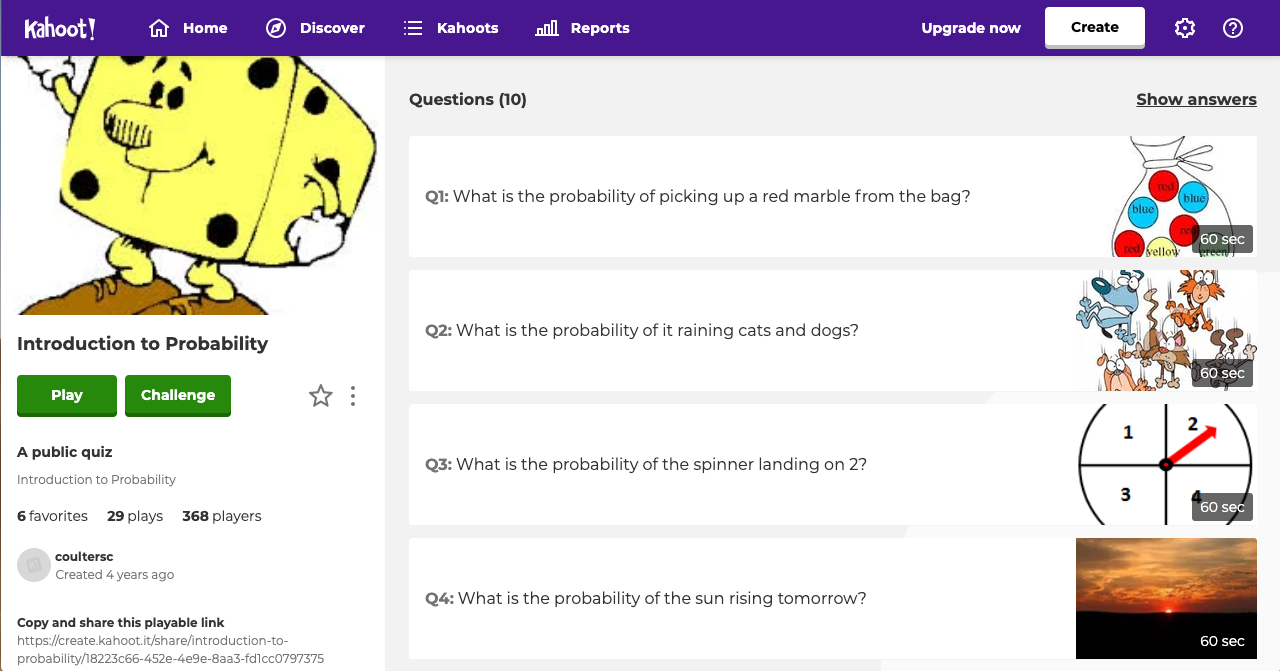
Task: Select the Kahoots list icon
Action: (412, 28)
